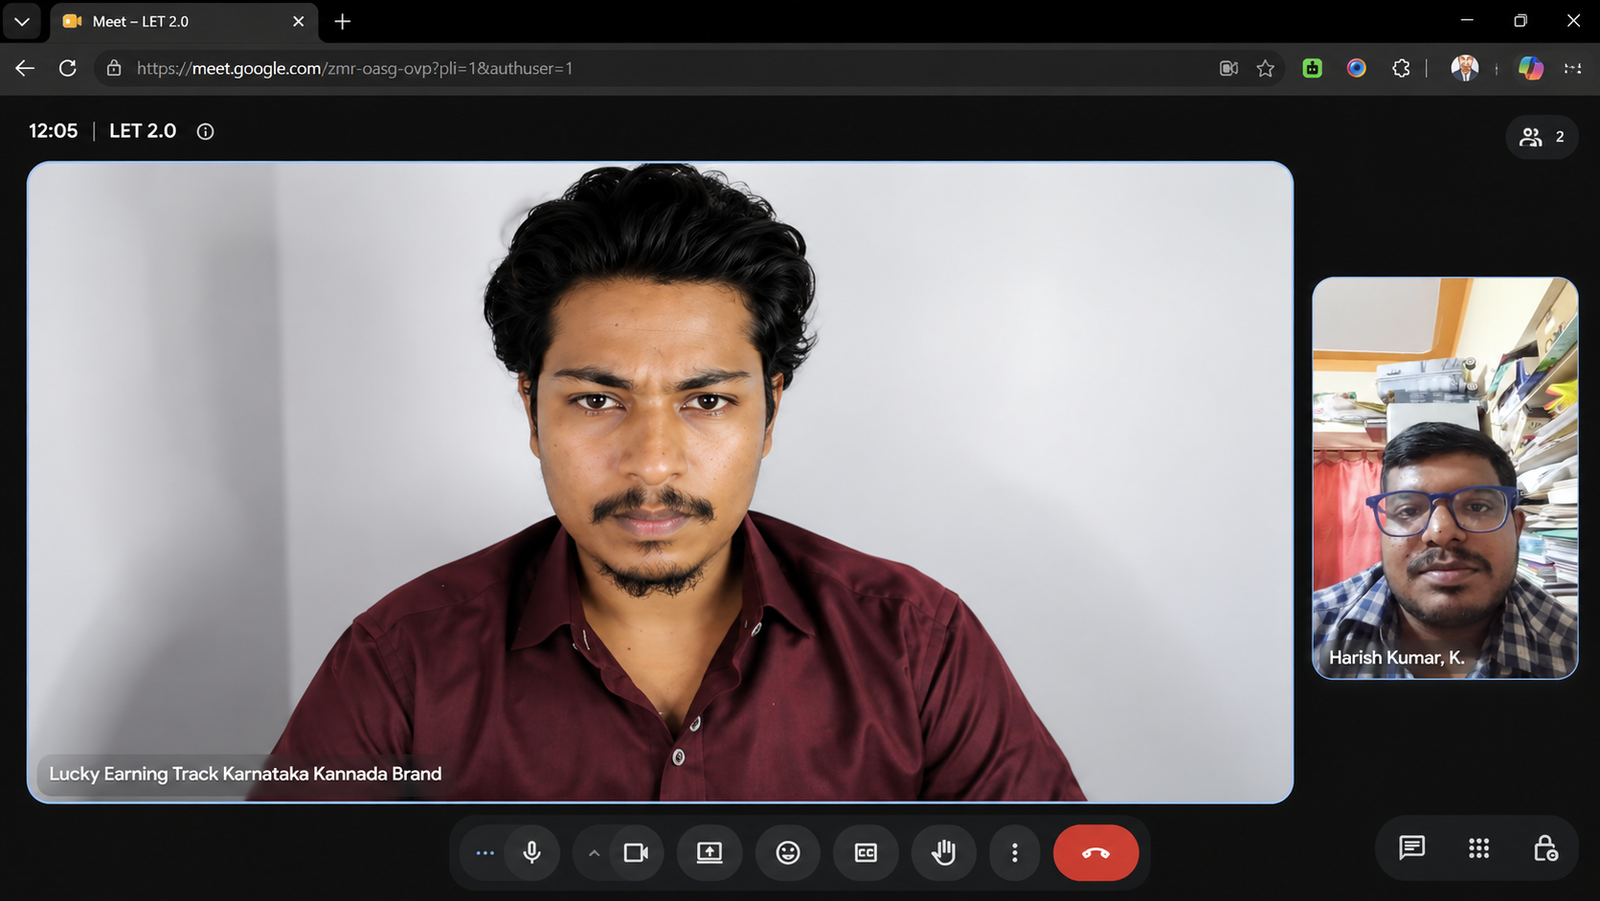Open the activities grid panel
The height and width of the screenshot is (901, 1600).
click(1479, 848)
